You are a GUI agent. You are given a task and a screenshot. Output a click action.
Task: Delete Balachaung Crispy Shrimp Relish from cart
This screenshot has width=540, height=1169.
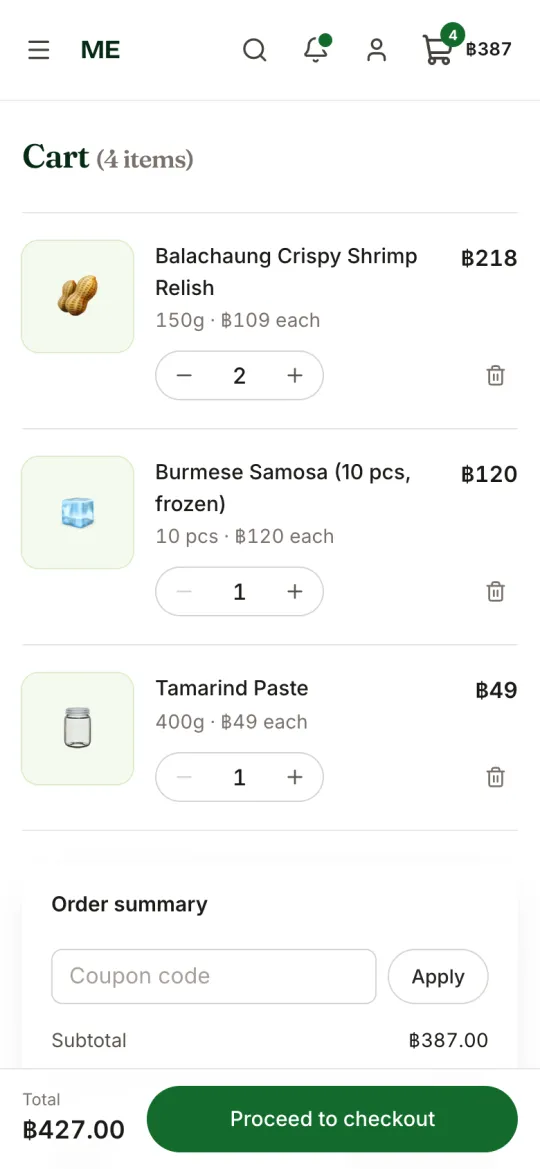495,376
